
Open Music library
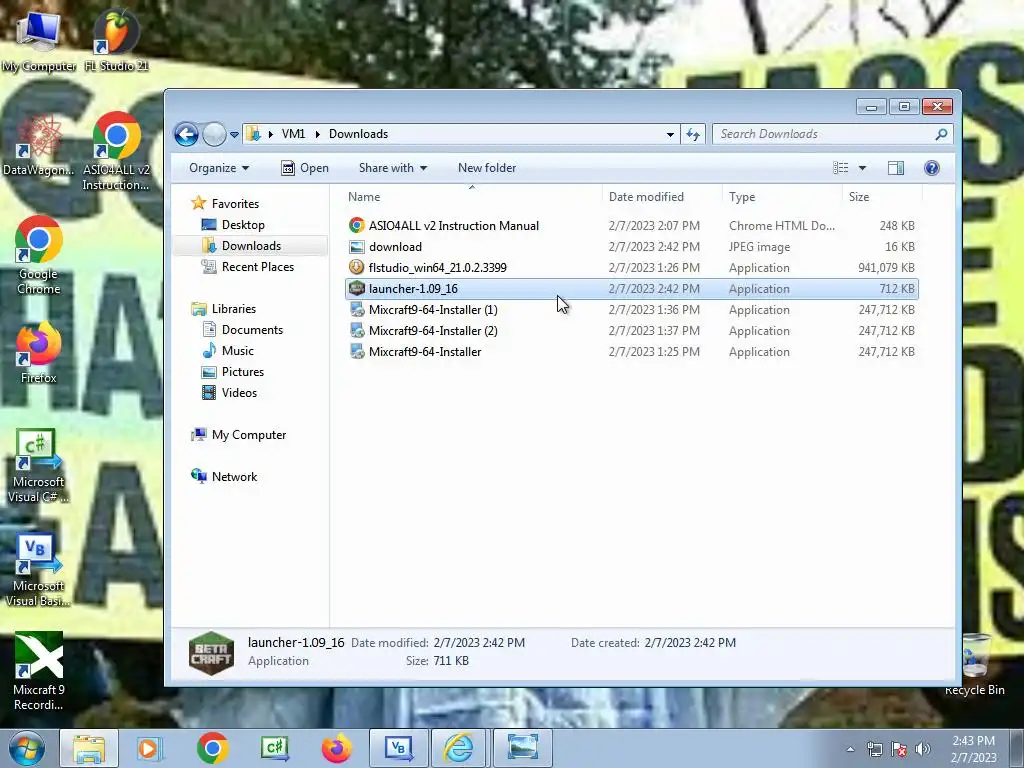click(228, 351)
